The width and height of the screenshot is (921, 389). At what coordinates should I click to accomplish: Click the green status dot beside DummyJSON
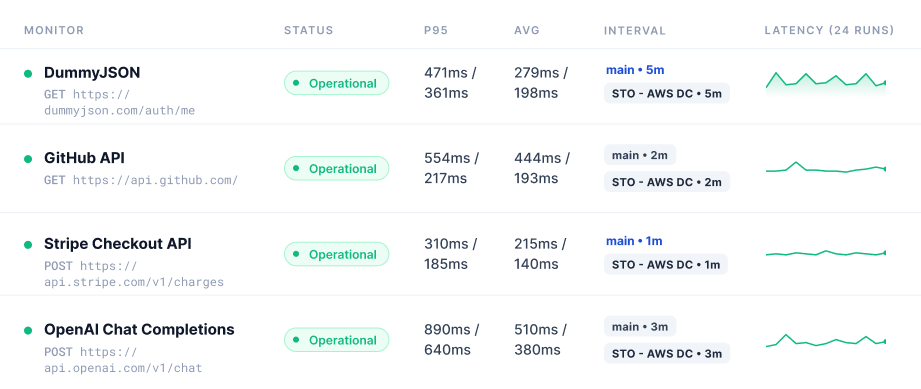[28, 73]
